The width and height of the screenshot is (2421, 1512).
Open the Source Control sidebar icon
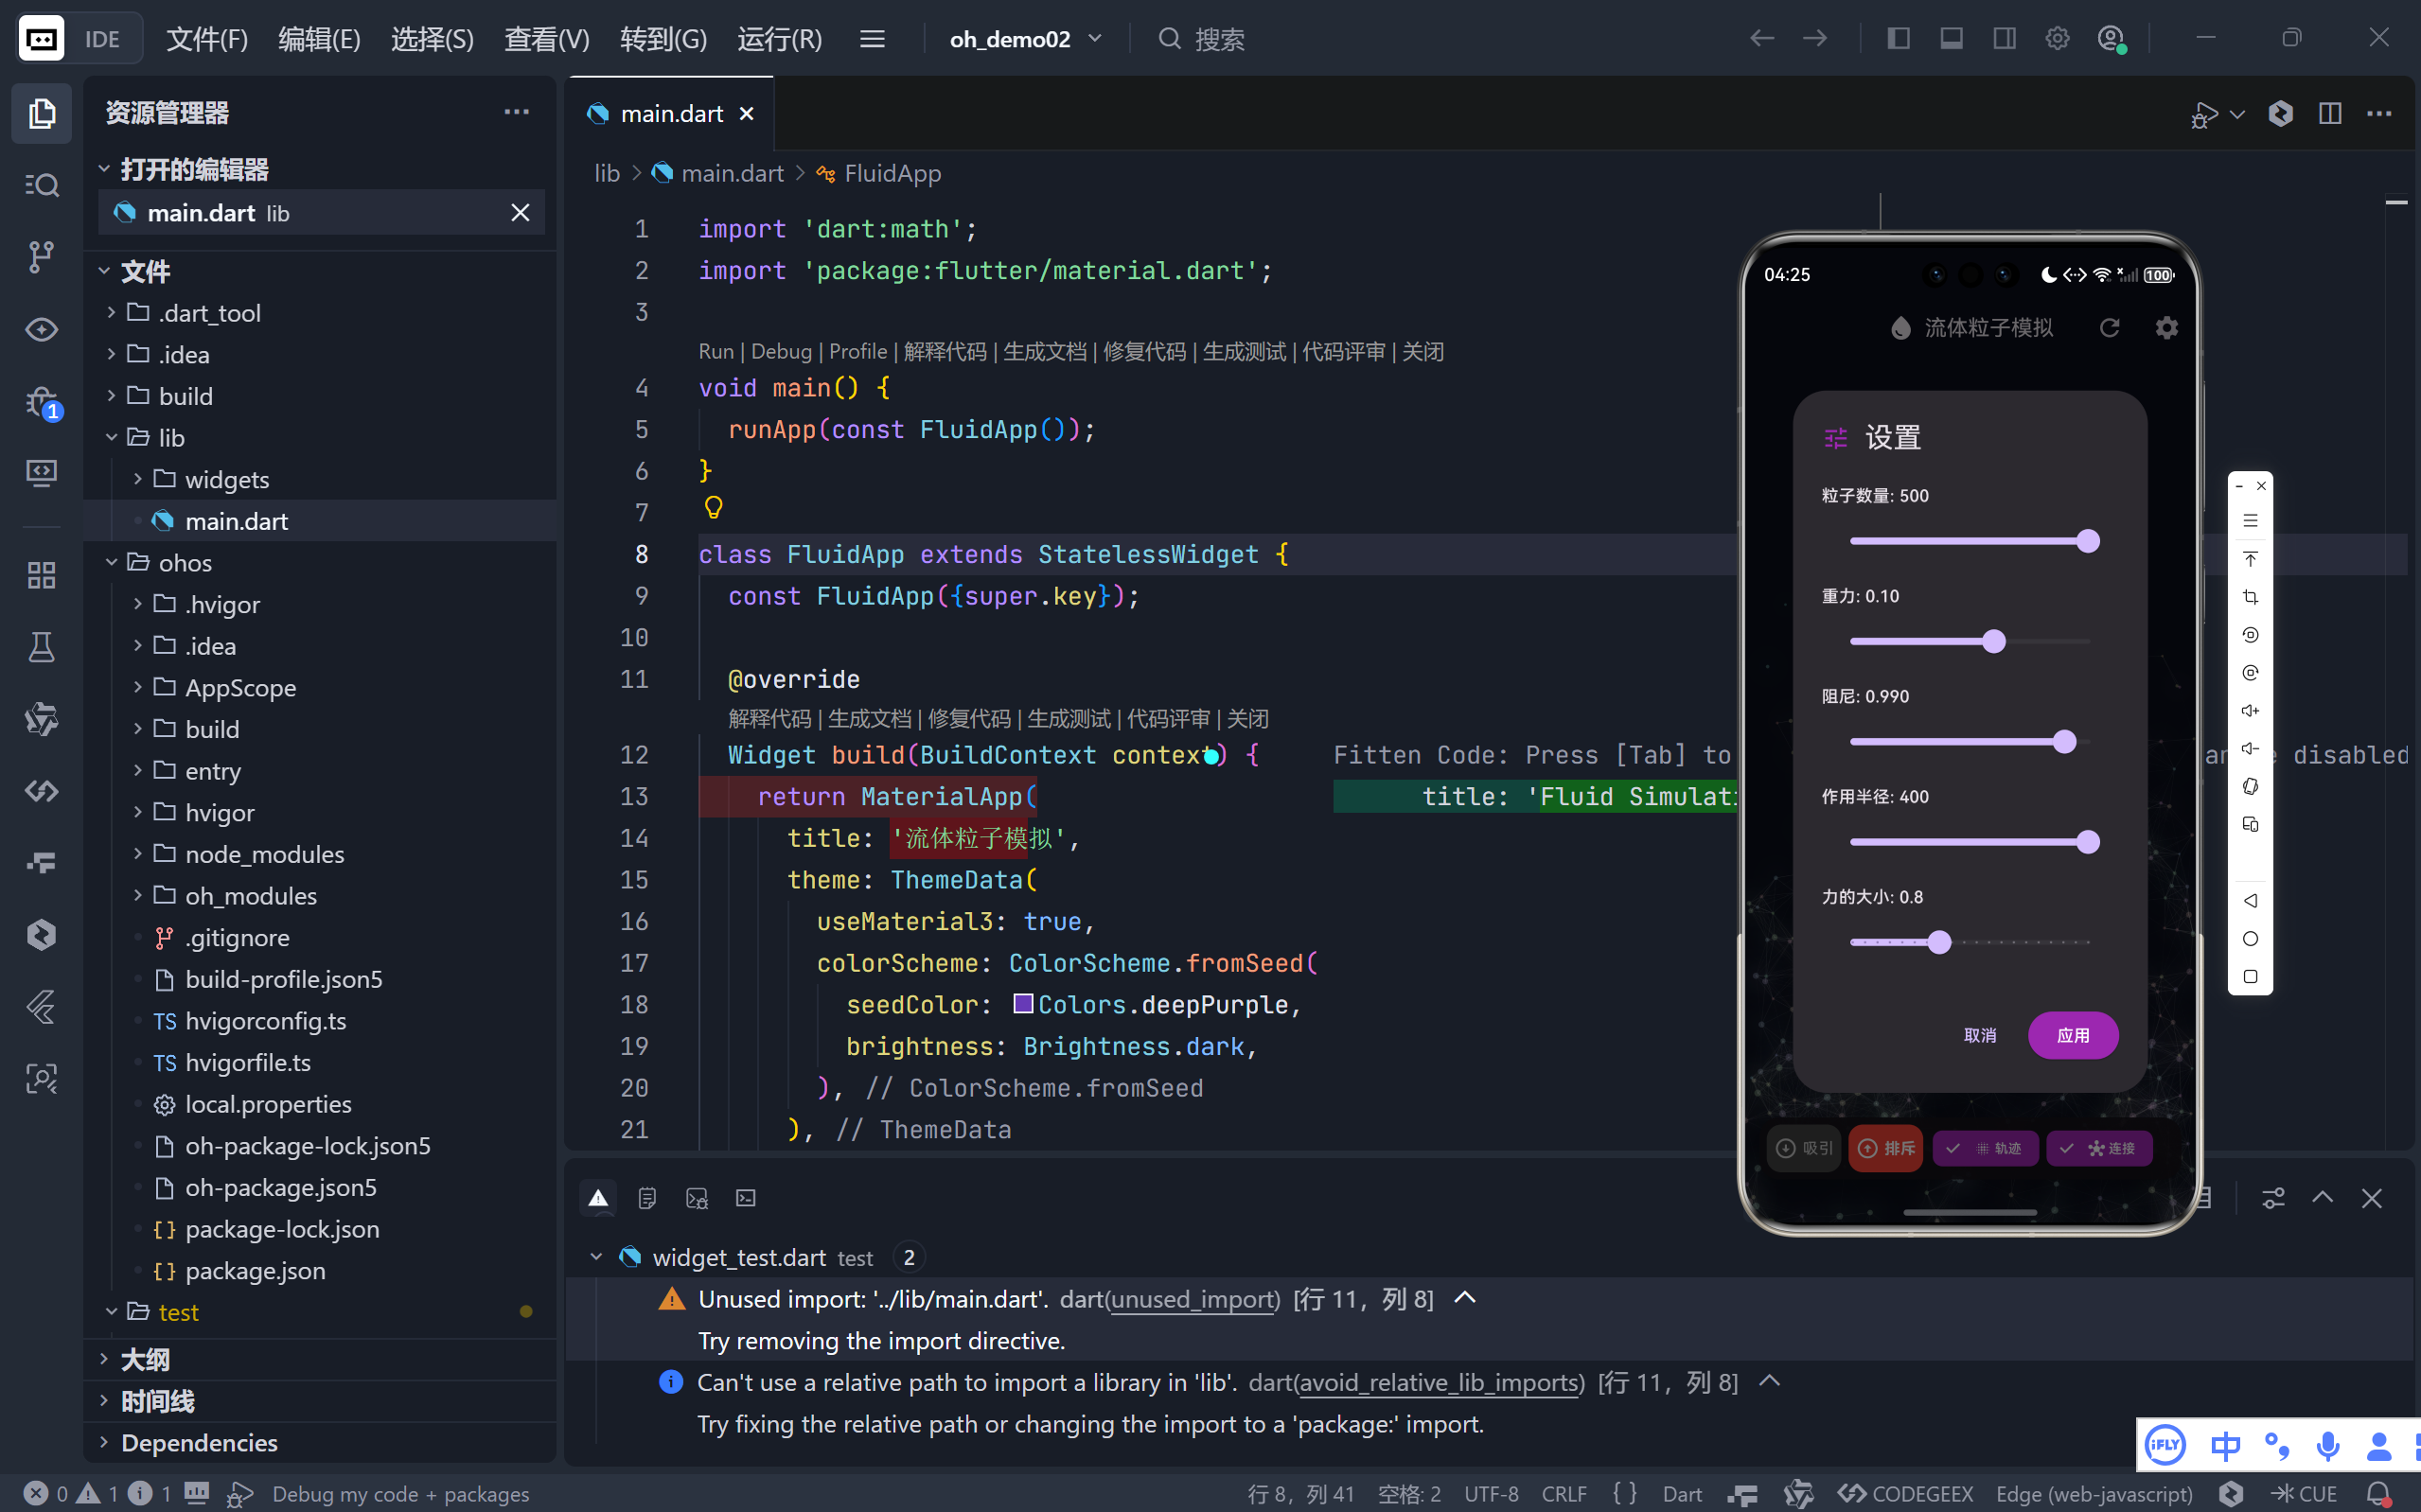point(41,256)
